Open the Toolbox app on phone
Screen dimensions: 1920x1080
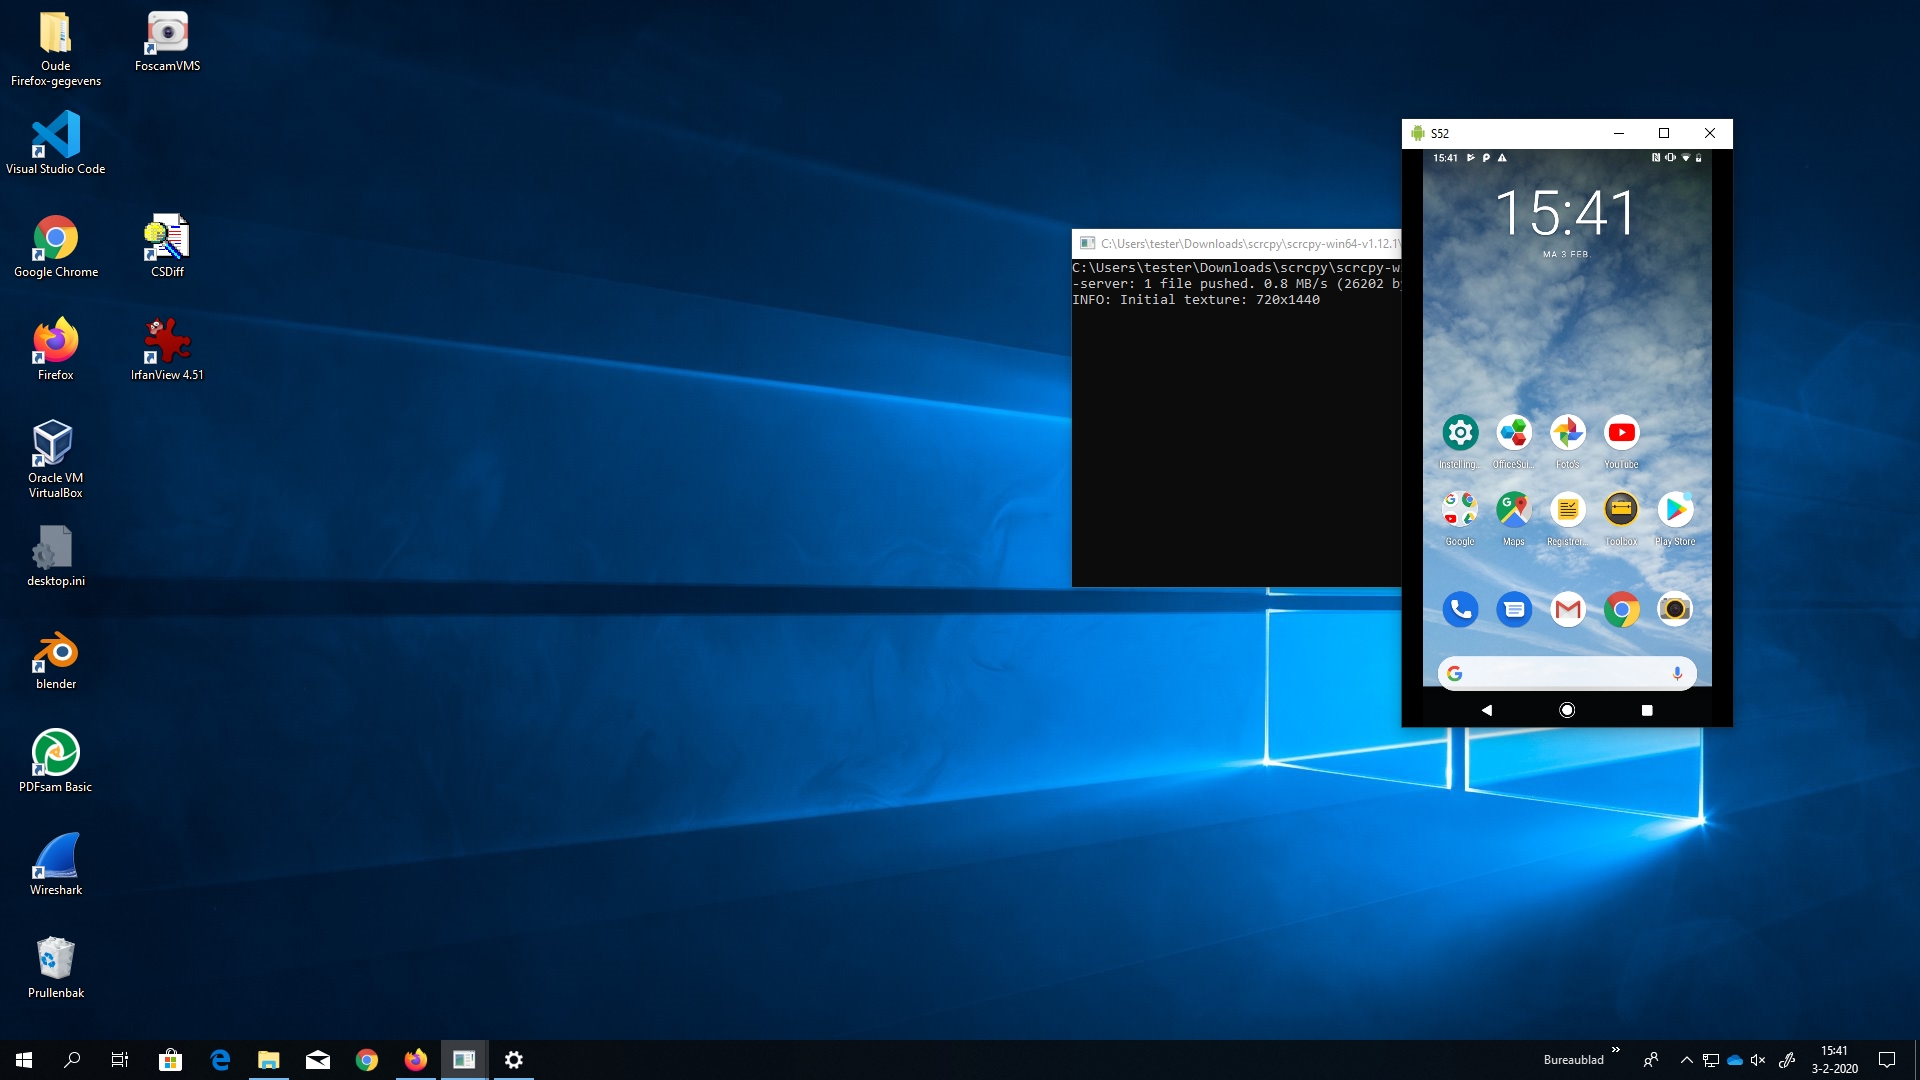click(1621, 510)
